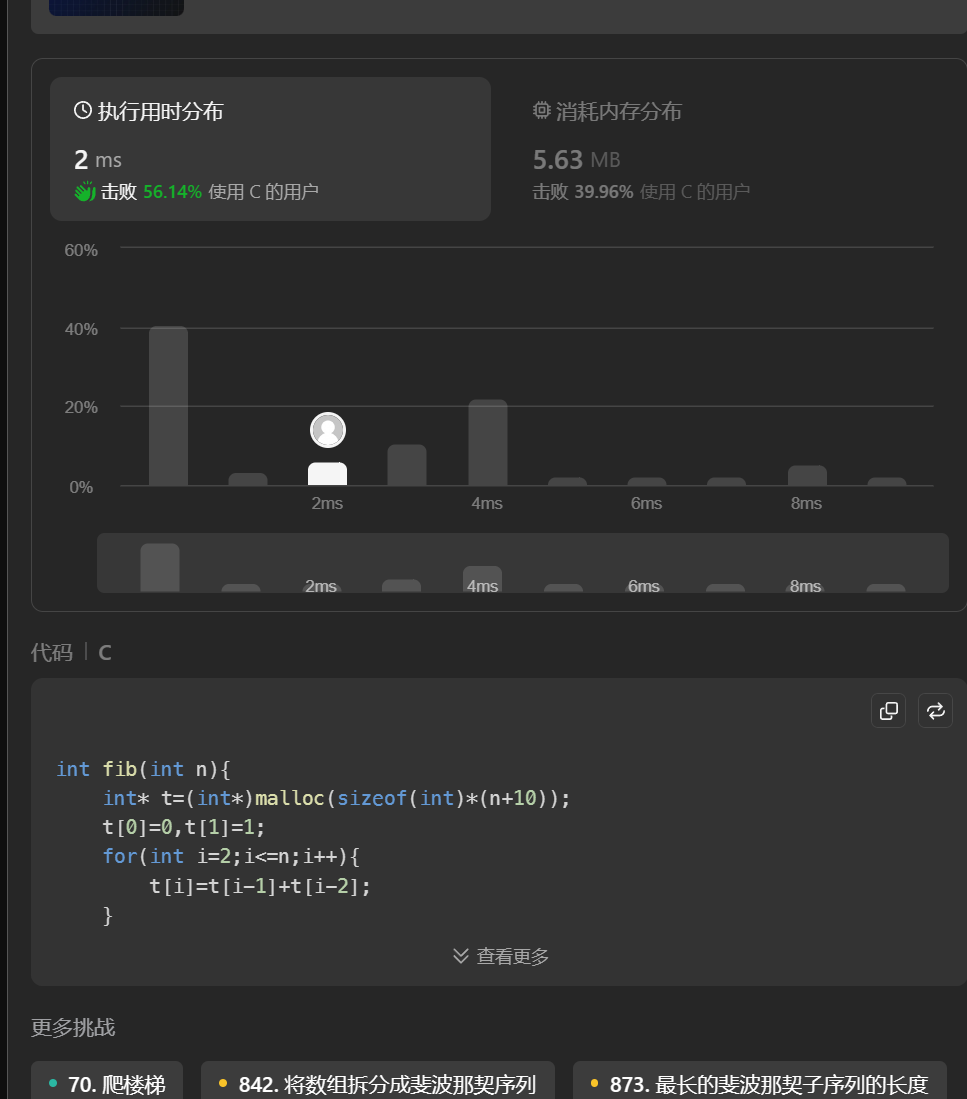Click the 8ms histogram bar
The image size is (967, 1099).
coord(807,475)
